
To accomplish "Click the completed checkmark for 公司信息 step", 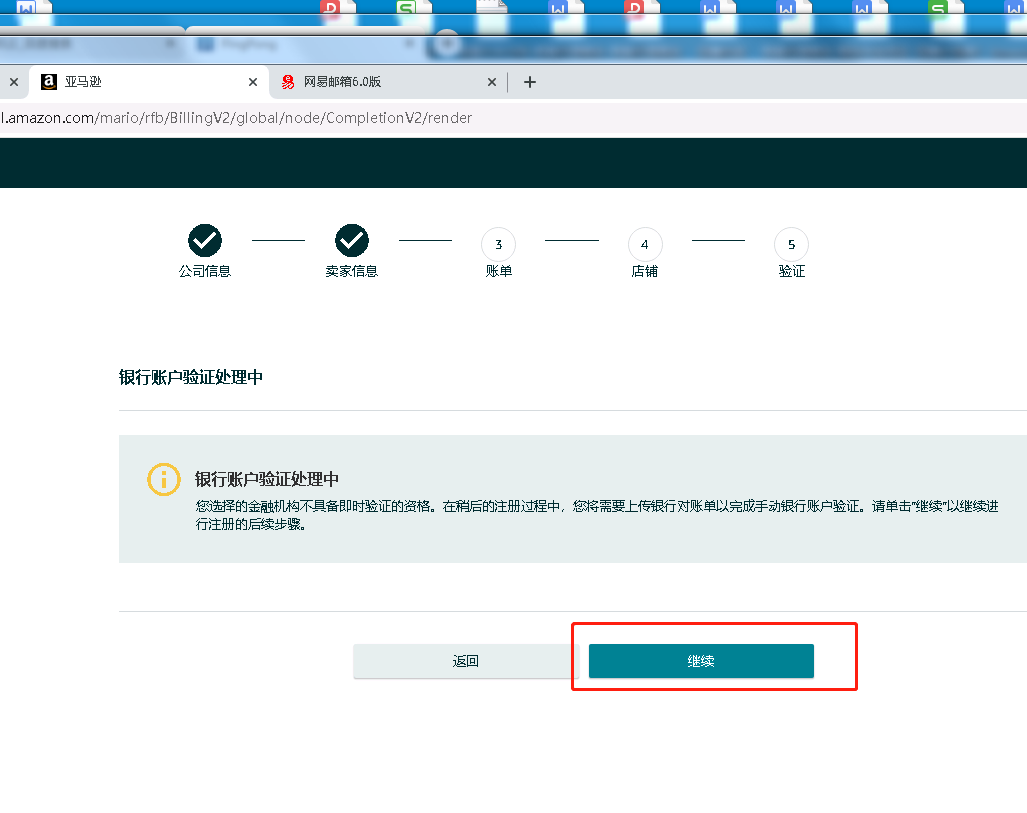I will [205, 240].
